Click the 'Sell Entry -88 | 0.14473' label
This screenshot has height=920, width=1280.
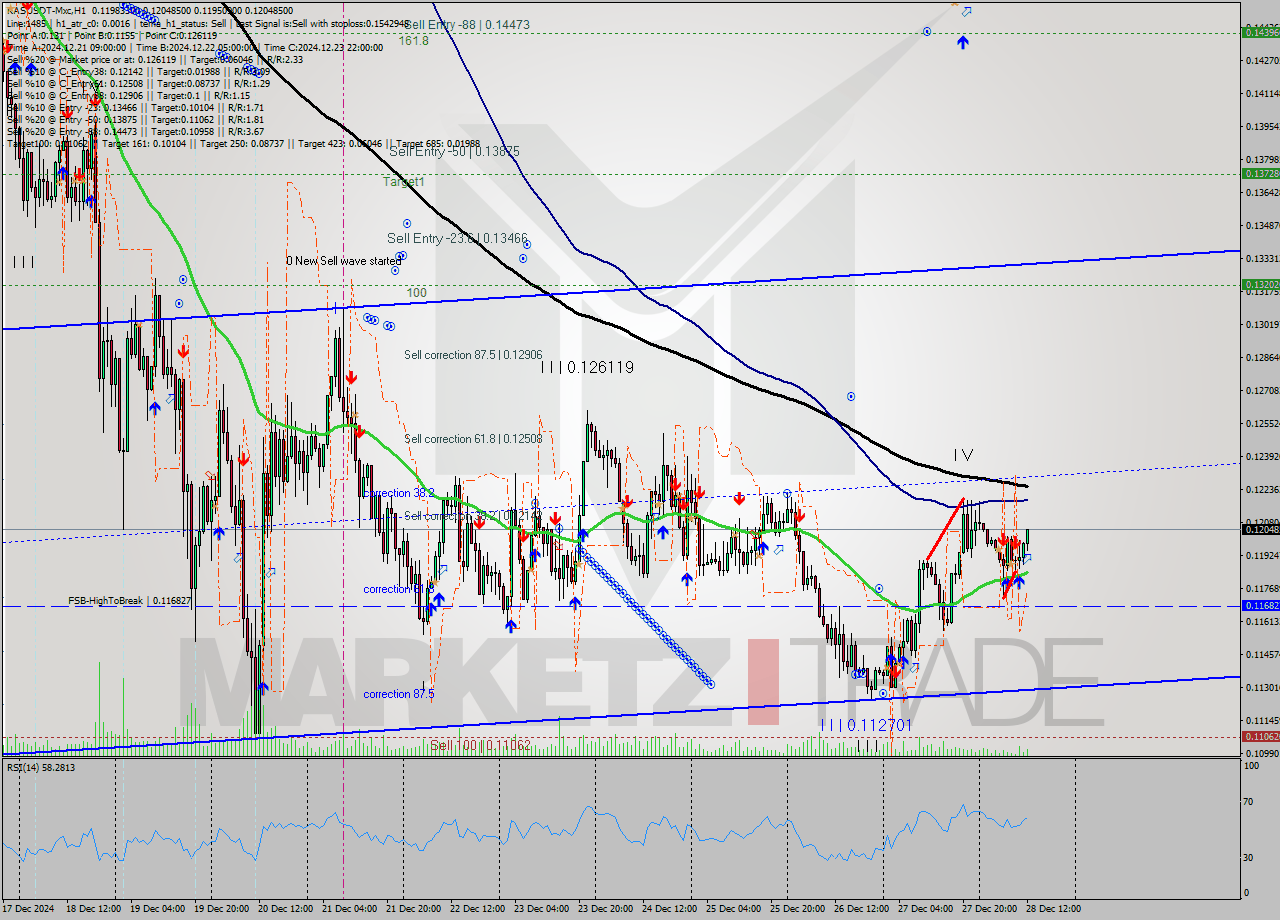(x=467, y=23)
